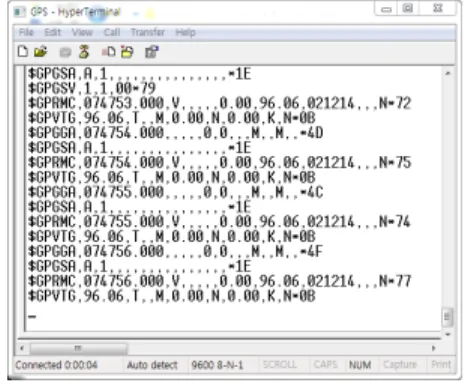The width and height of the screenshot is (468, 386).
Task: Click the Call (phone) toolbar icon
Action: coord(65,52)
